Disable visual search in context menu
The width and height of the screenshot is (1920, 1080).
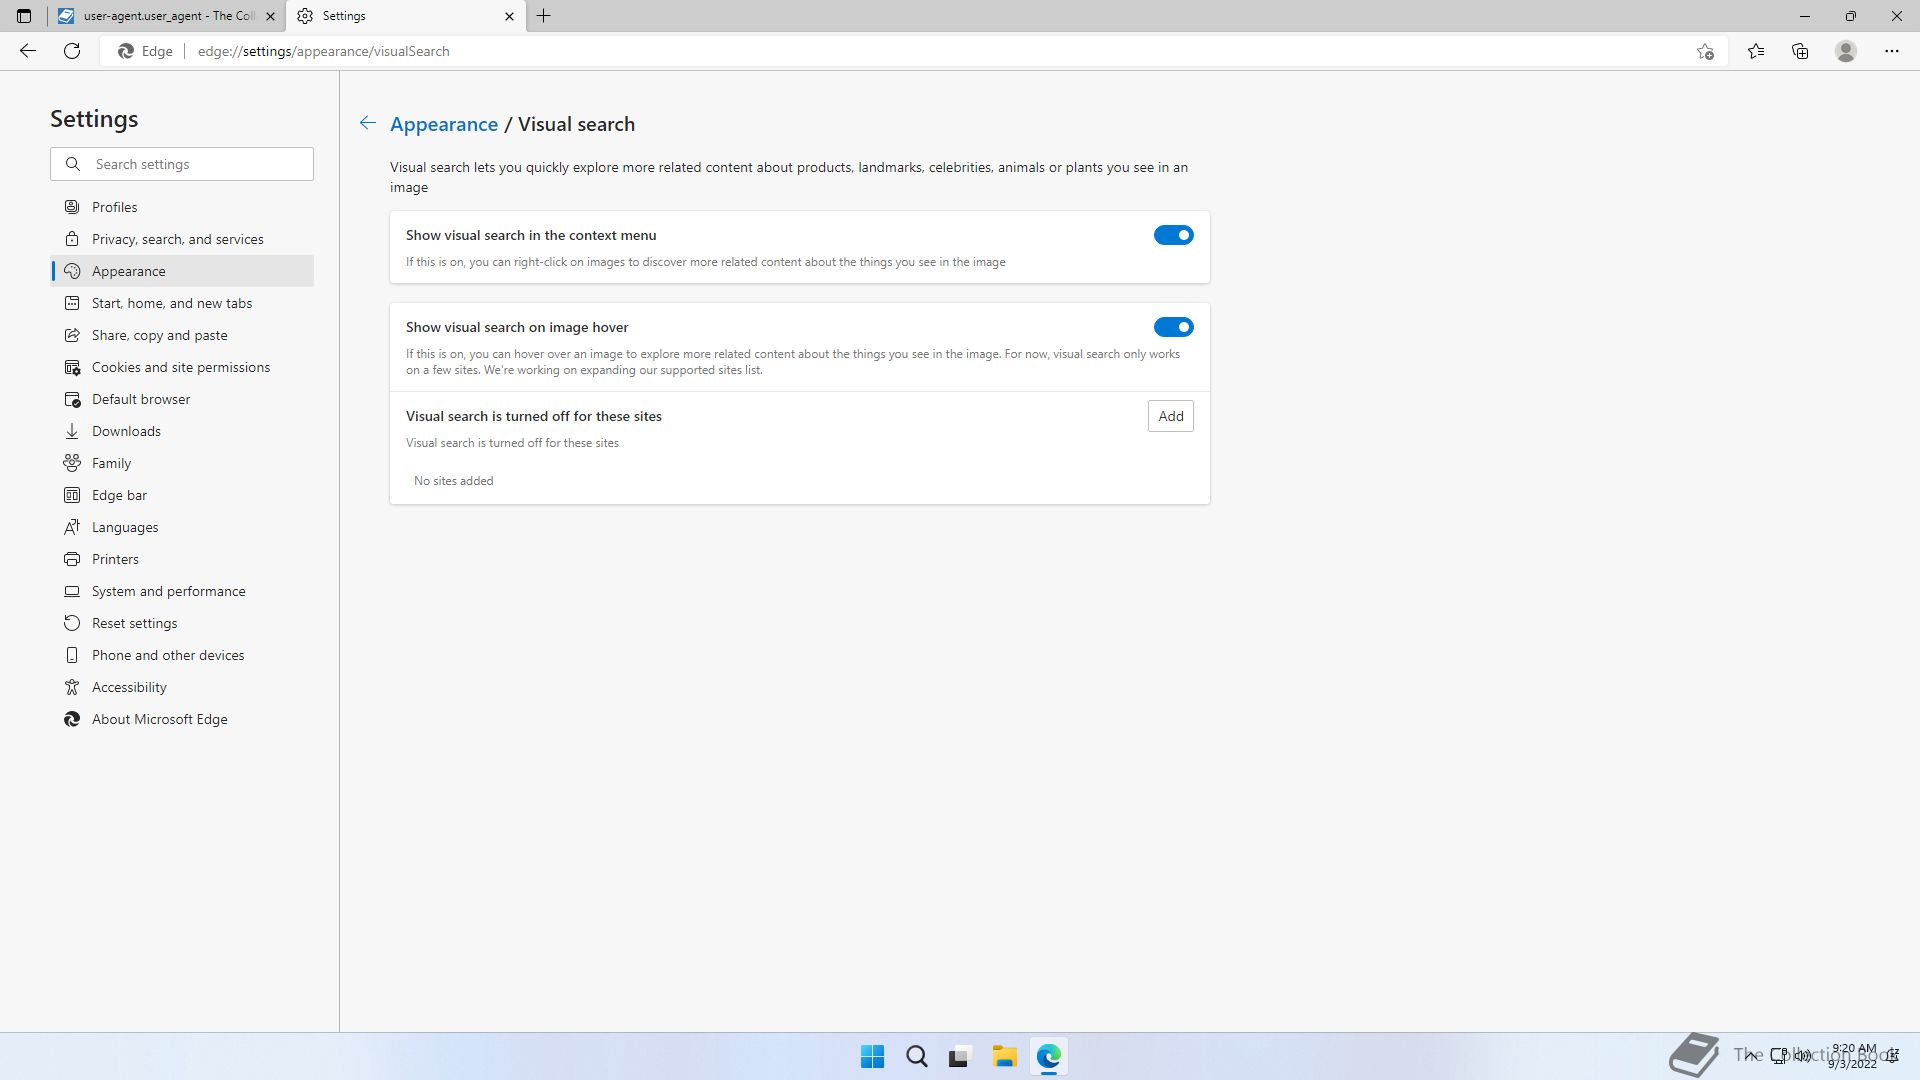[1173, 235]
